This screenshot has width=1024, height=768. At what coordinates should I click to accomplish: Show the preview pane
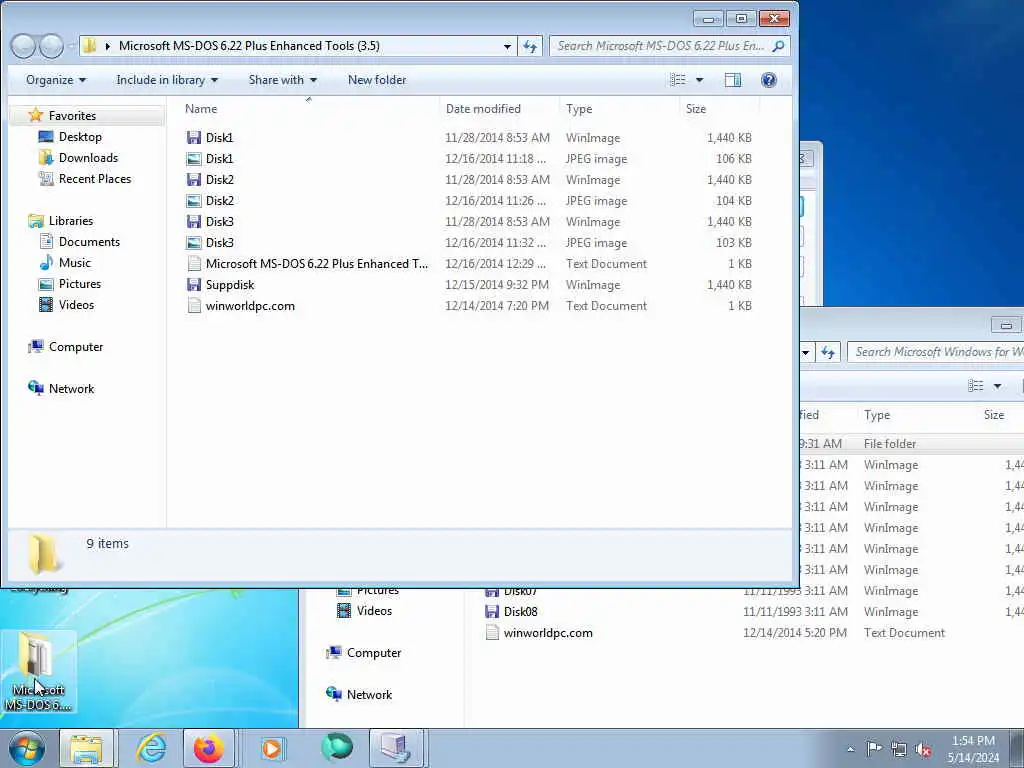(733, 80)
